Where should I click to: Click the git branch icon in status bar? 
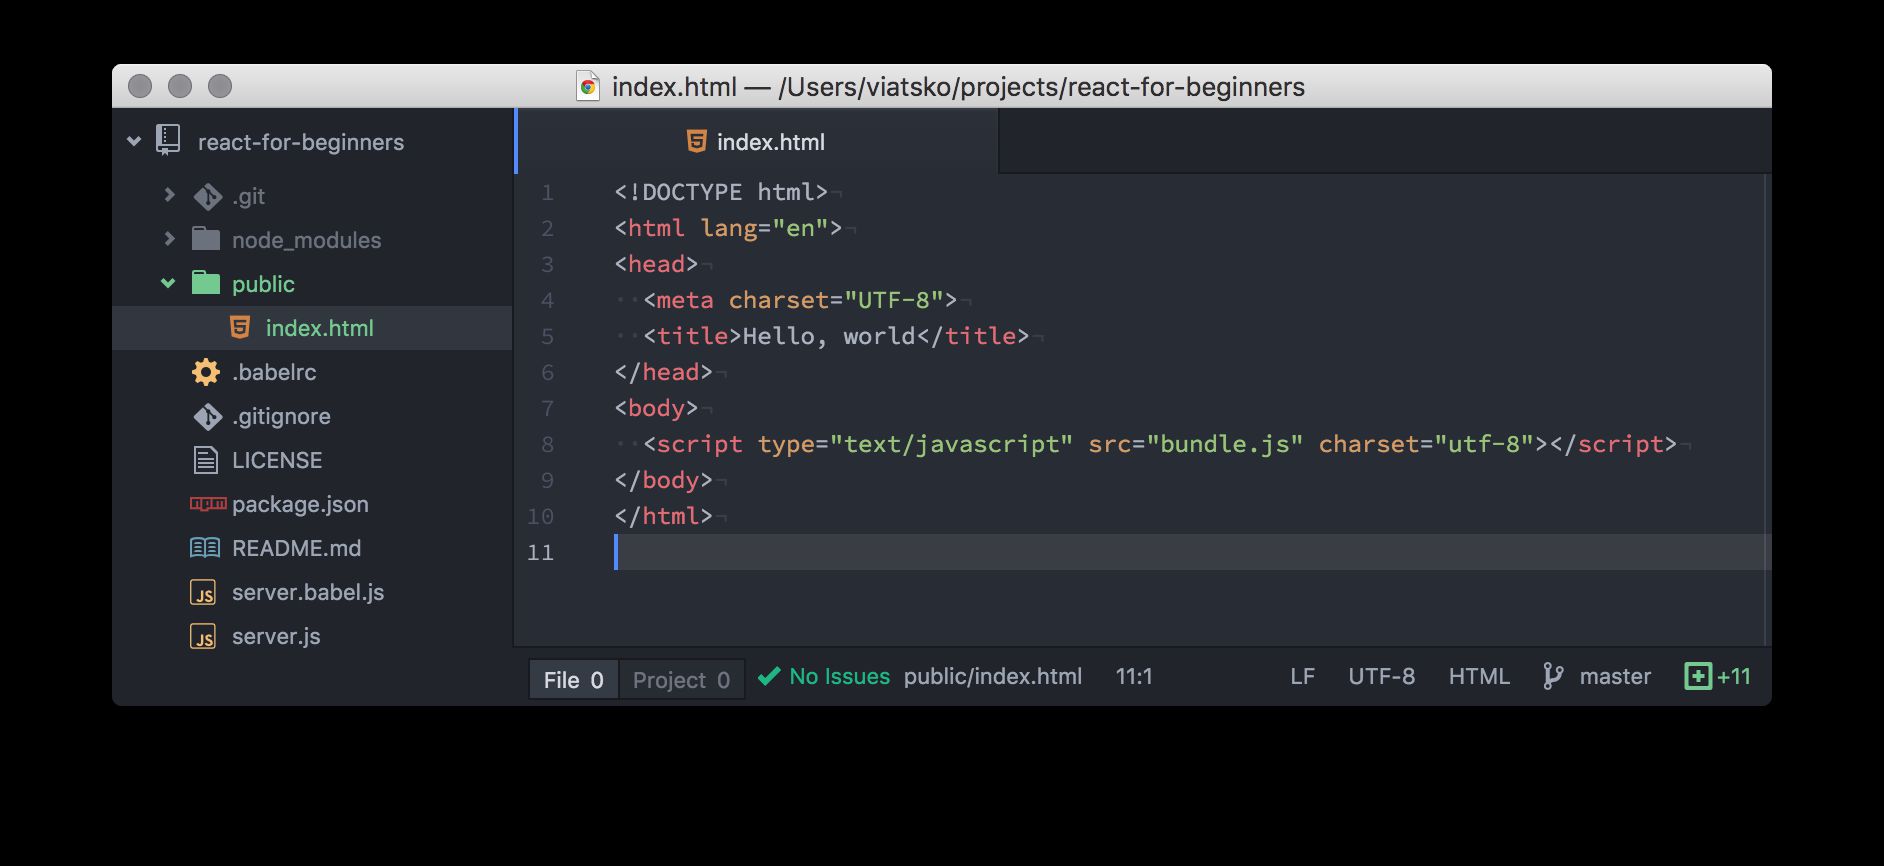pyautogui.click(x=1553, y=677)
